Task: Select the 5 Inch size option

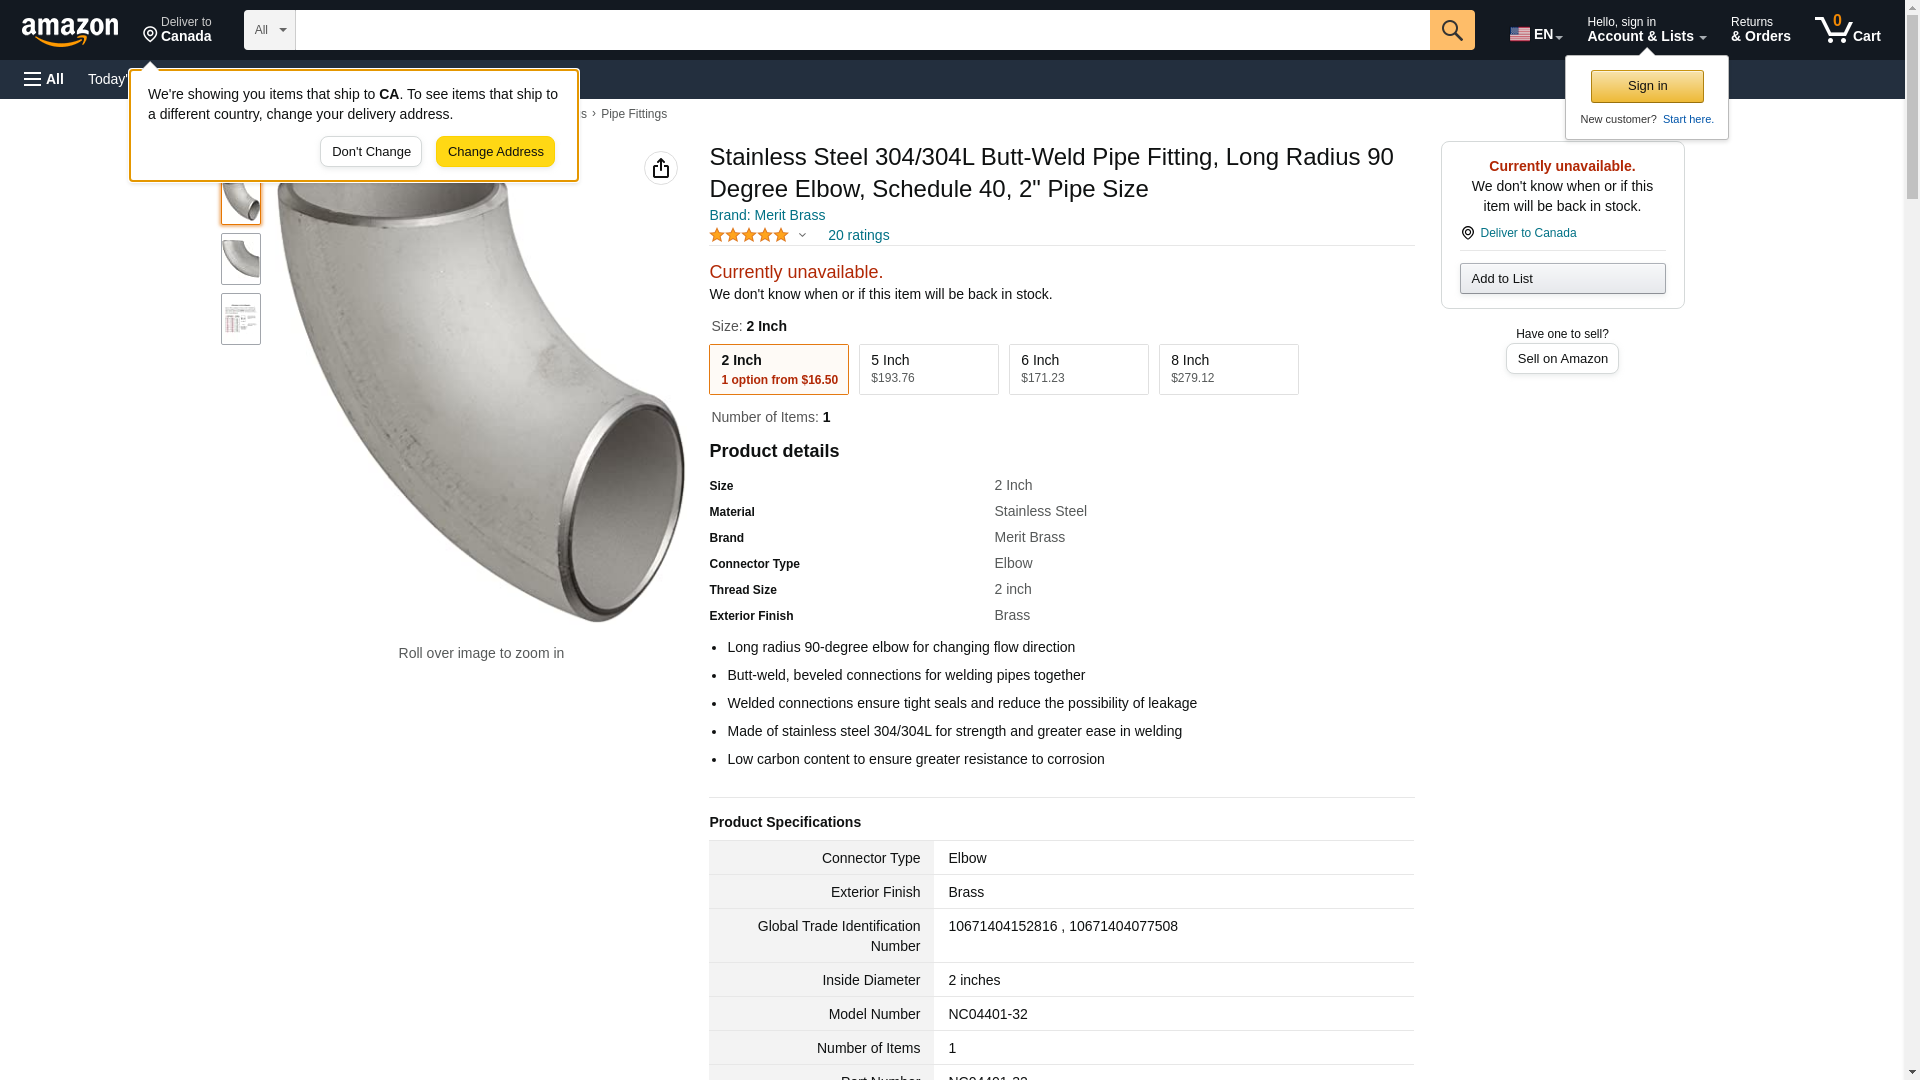Action: point(928,369)
